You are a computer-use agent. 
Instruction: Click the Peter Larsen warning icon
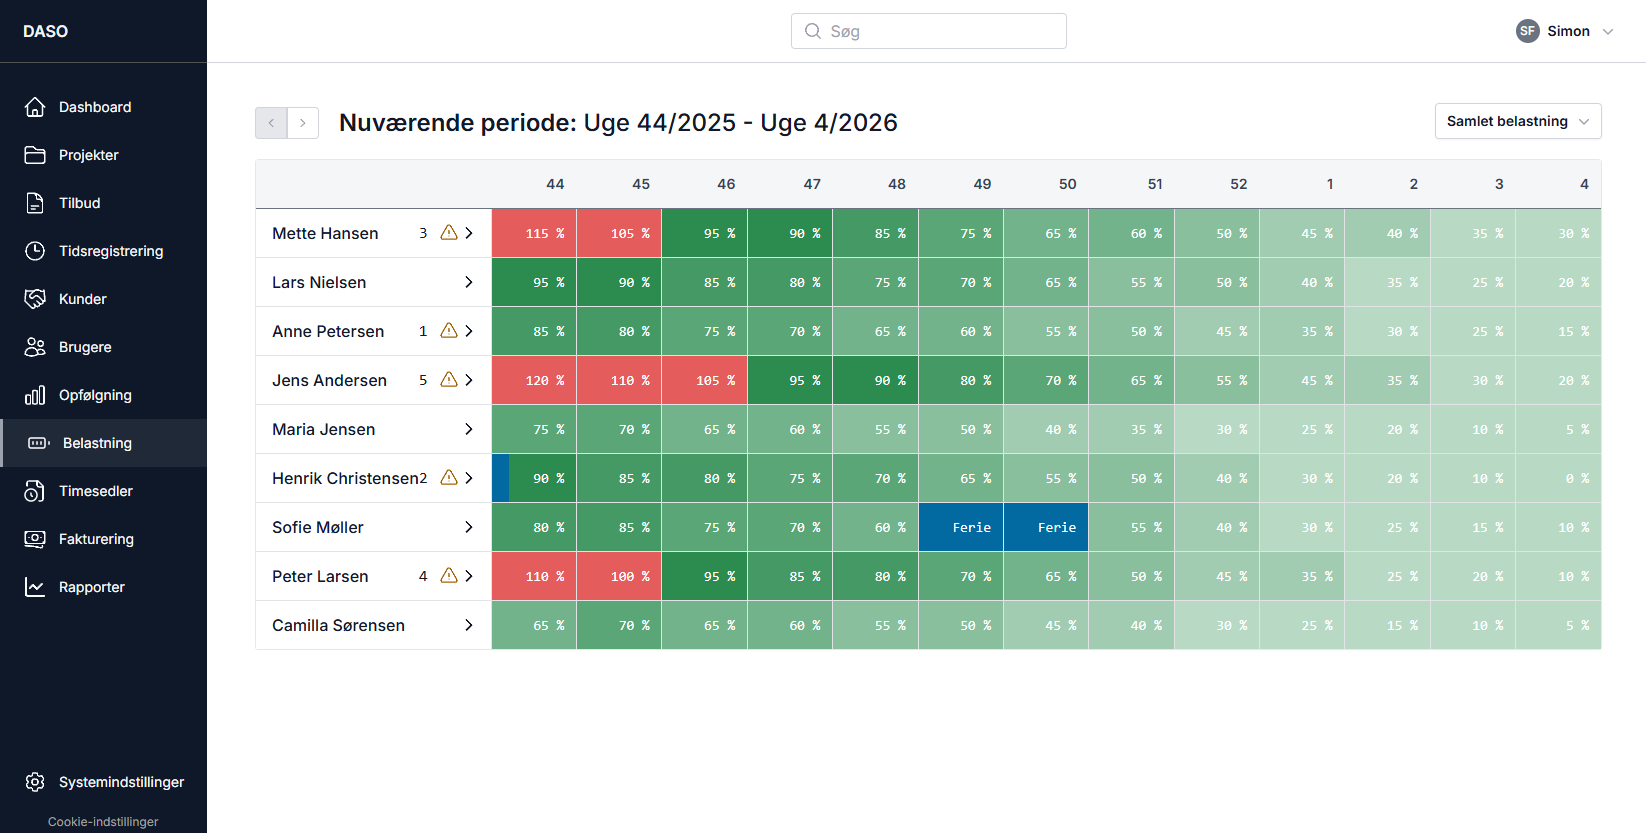point(449,576)
